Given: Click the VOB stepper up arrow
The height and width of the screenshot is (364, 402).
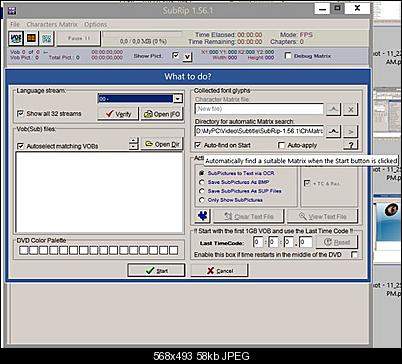Looking at the screenshot, I should tap(133, 141).
